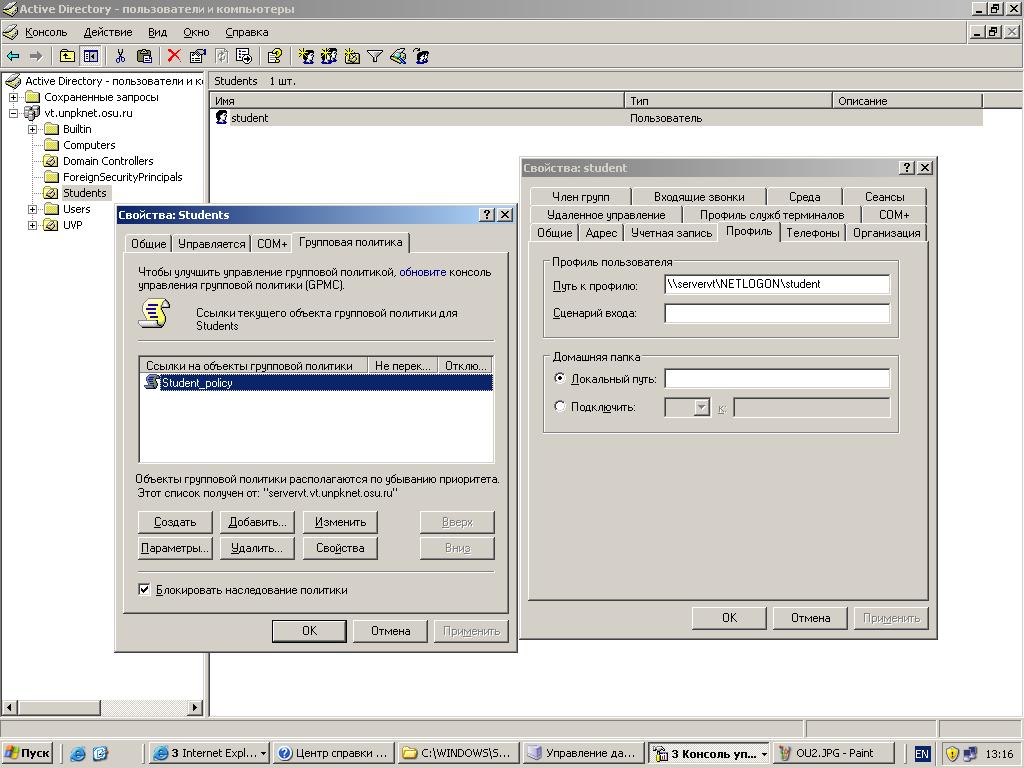
Task: Click the create new group toolbar icon
Action: [329, 56]
